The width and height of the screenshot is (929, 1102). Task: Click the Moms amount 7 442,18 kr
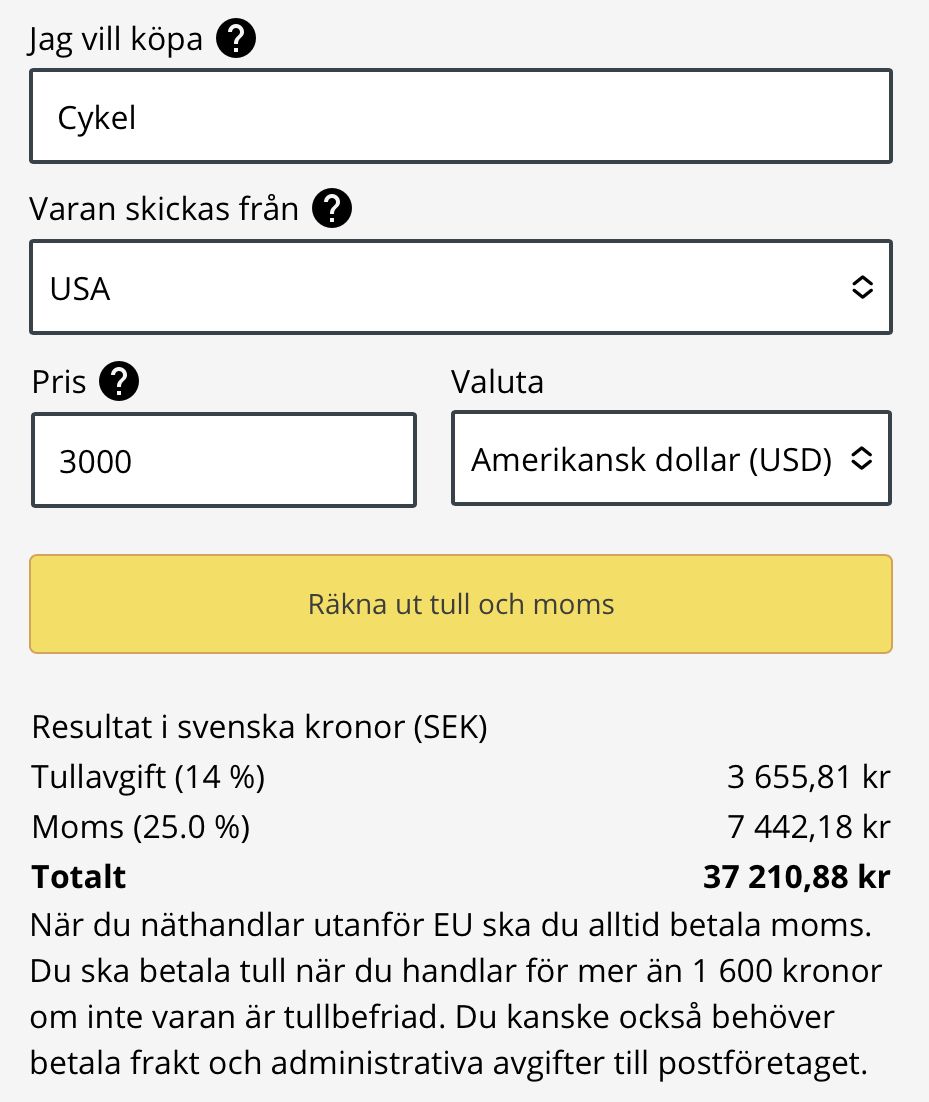[809, 827]
